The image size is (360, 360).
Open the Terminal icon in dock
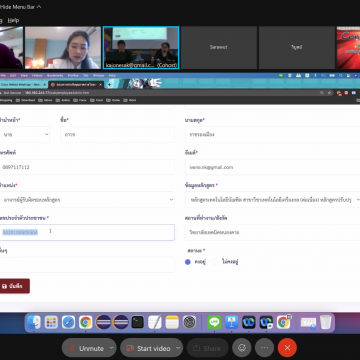coord(137,322)
